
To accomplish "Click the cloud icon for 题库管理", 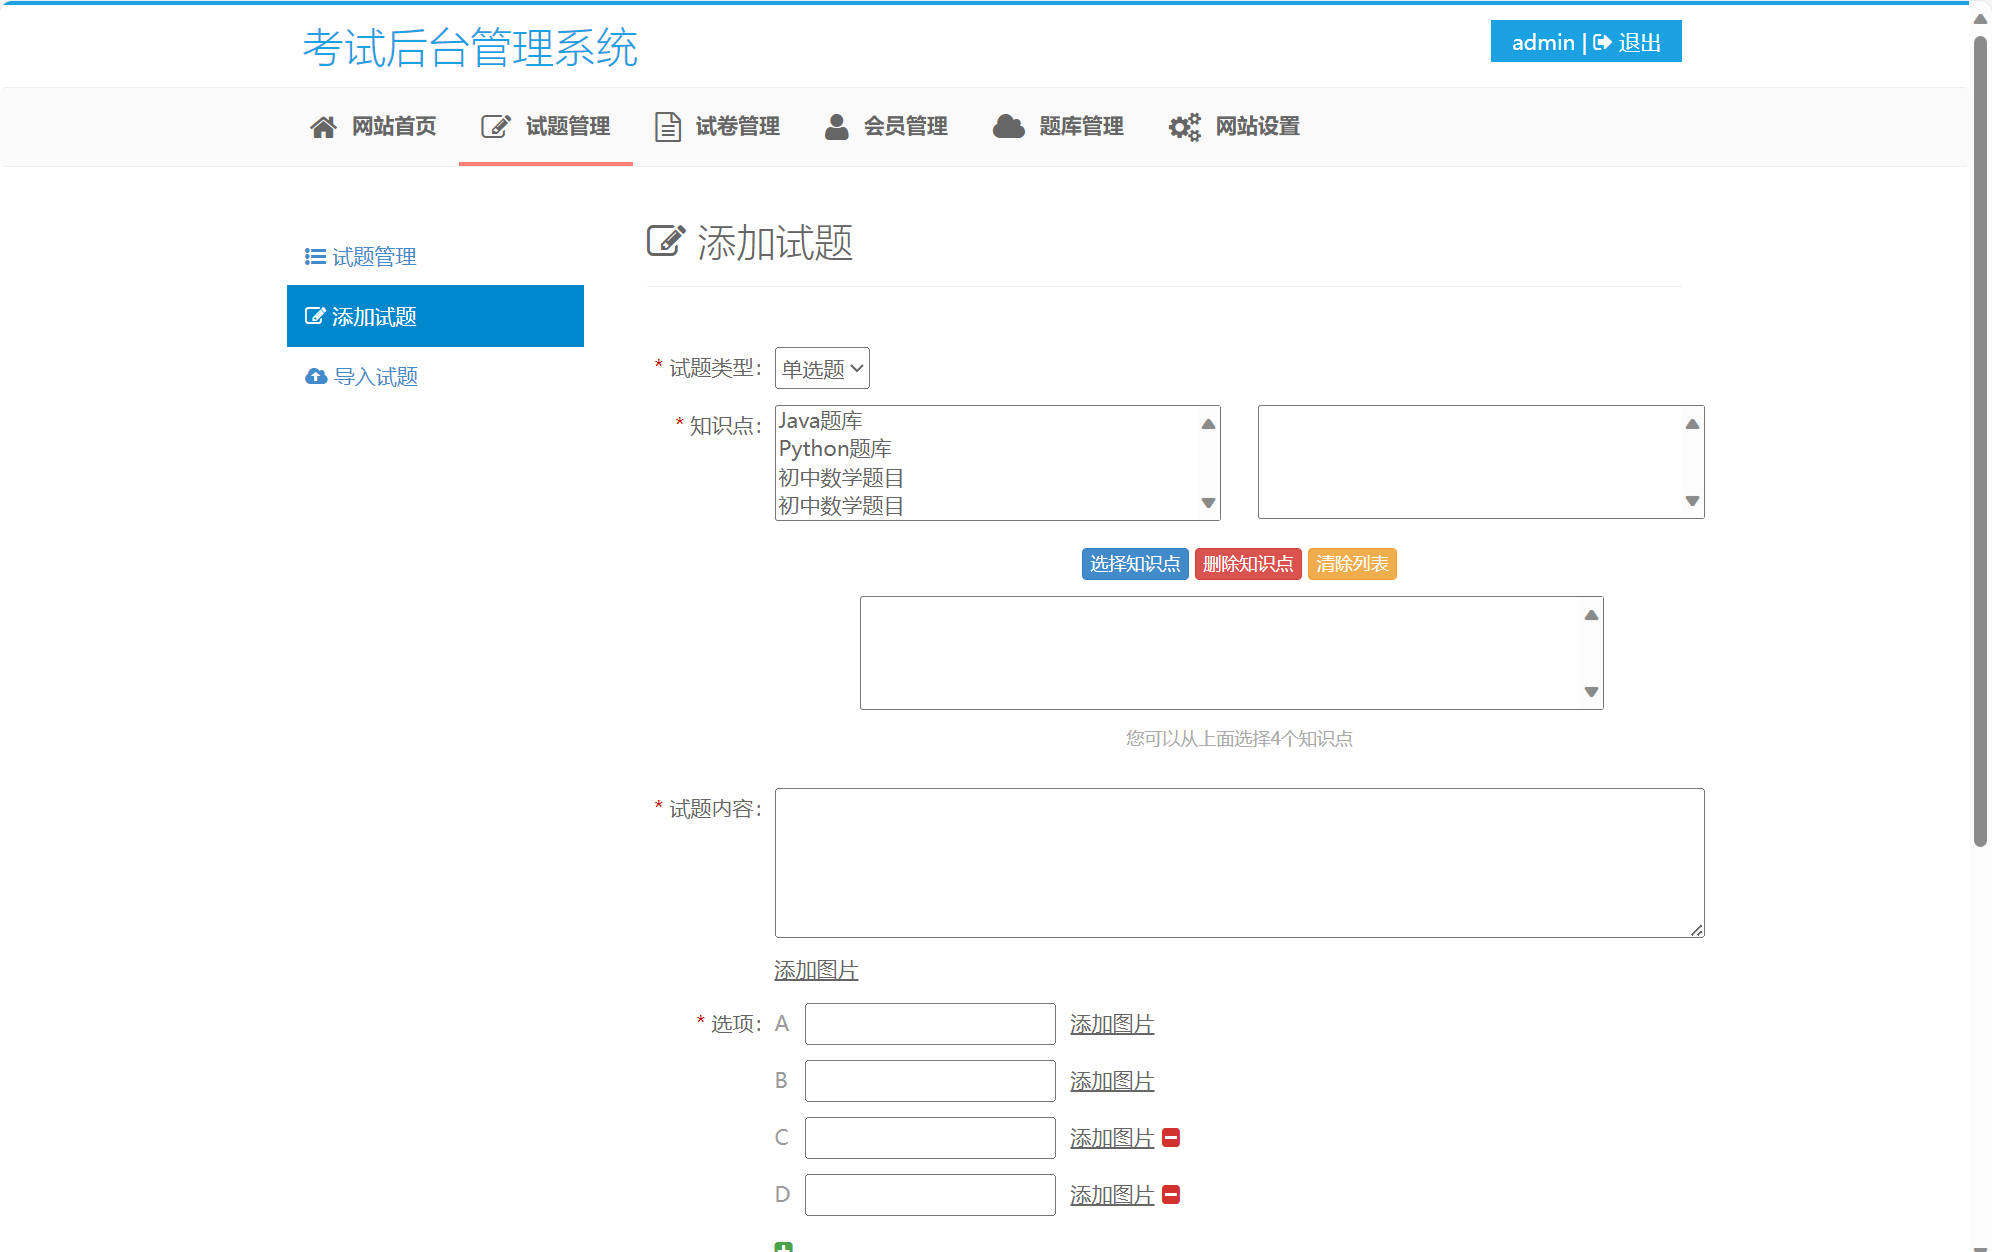I will coord(1006,126).
